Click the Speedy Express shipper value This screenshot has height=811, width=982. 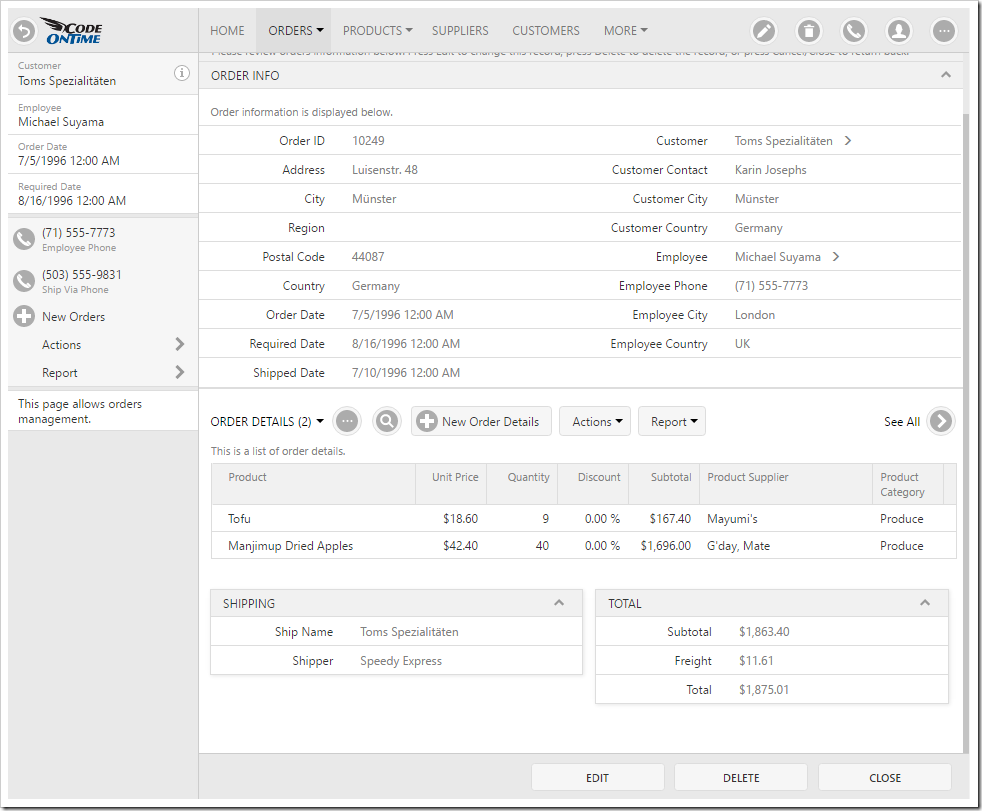[401, 661]
